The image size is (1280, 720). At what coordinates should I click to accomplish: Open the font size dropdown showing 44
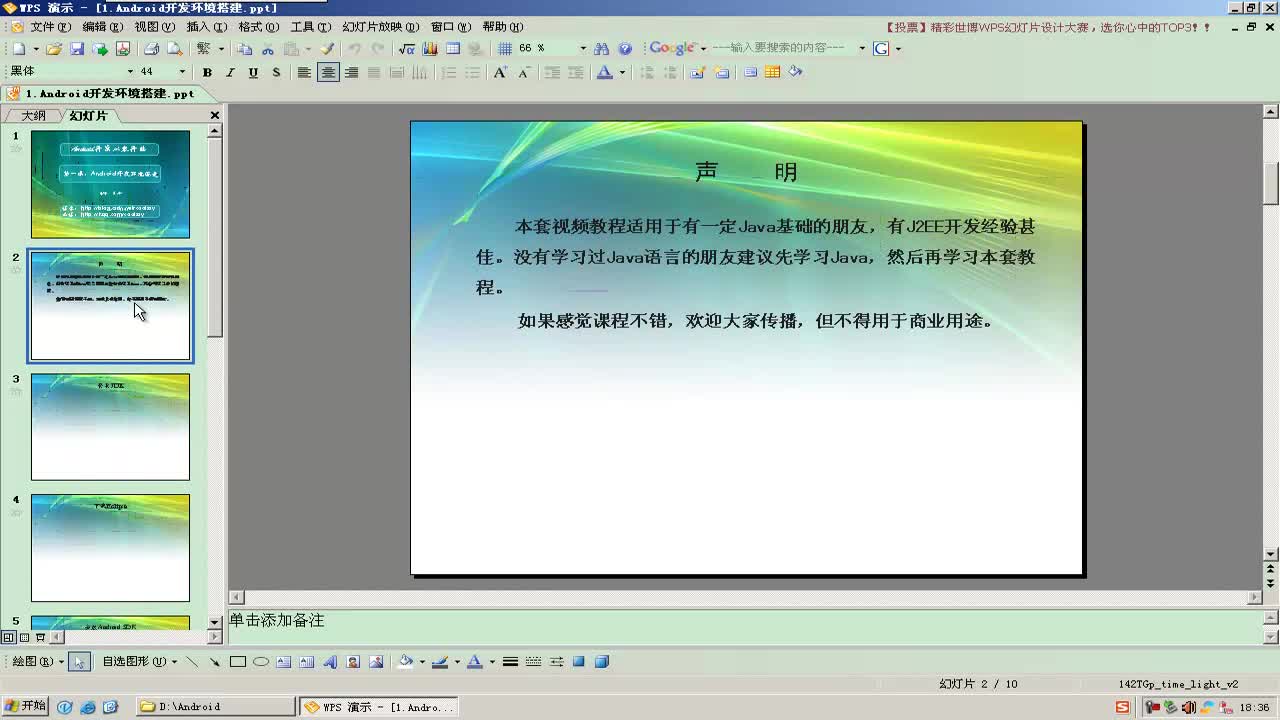pos(181,72)
